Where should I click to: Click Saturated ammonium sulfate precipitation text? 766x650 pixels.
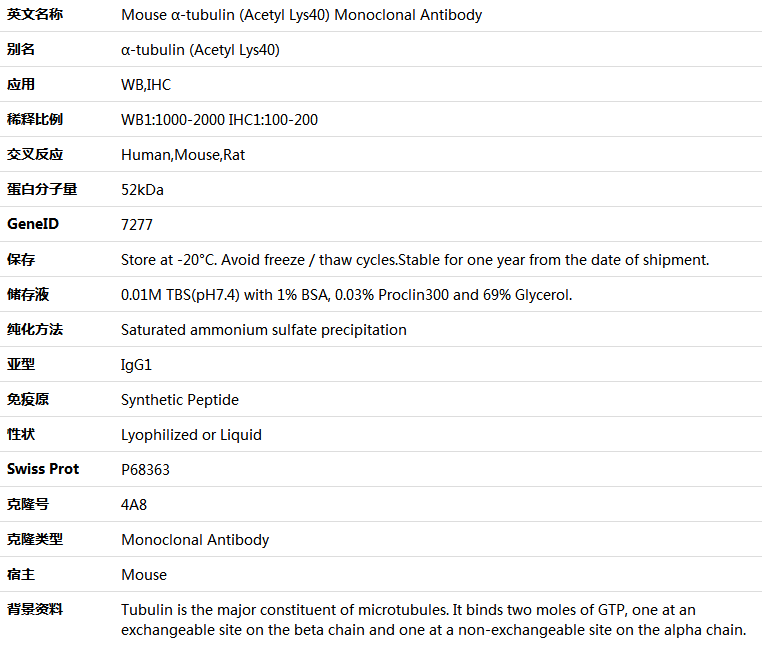(x=264, y=330)
